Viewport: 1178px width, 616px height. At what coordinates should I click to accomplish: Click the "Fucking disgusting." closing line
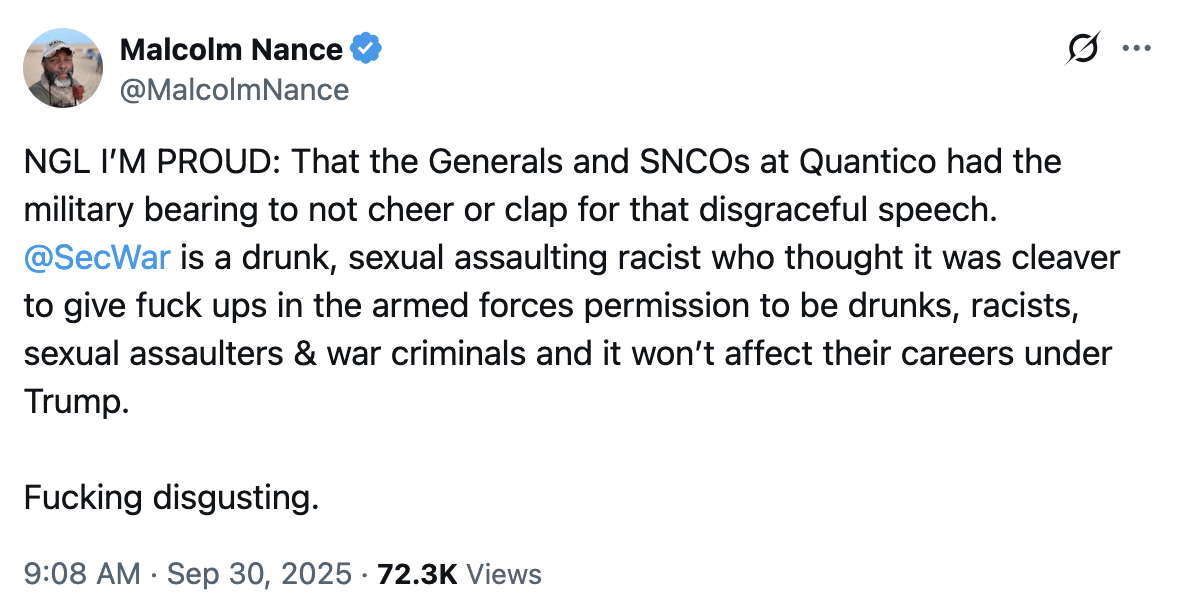point(171,497)
